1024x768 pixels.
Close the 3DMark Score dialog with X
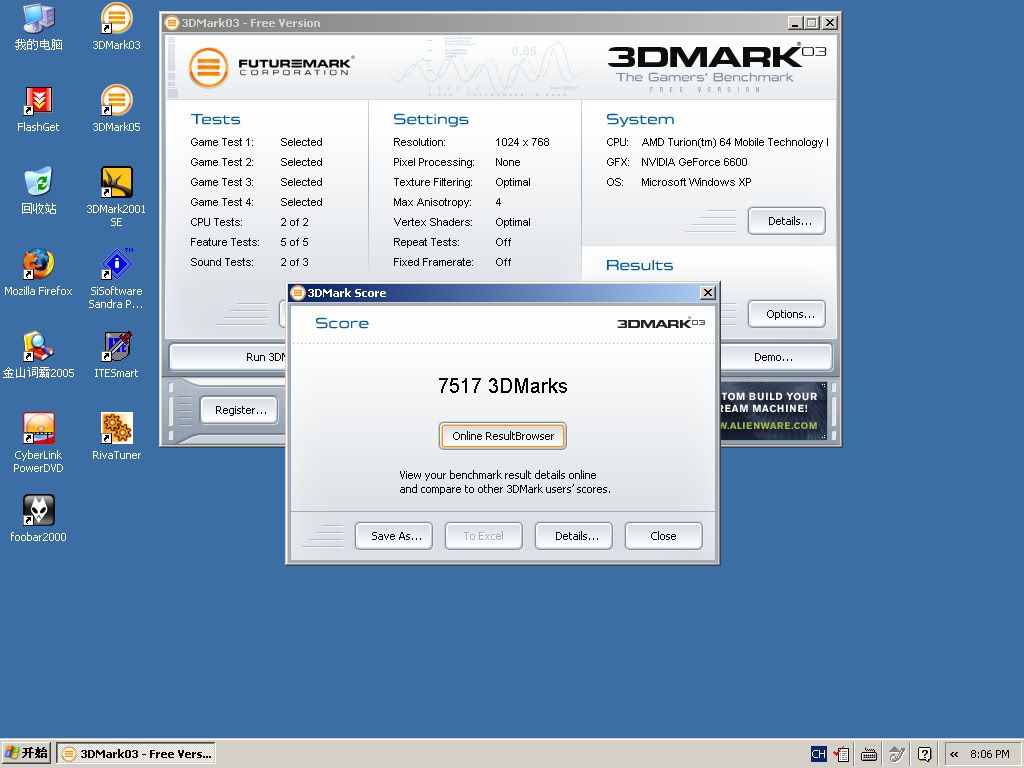coord(707,293)
